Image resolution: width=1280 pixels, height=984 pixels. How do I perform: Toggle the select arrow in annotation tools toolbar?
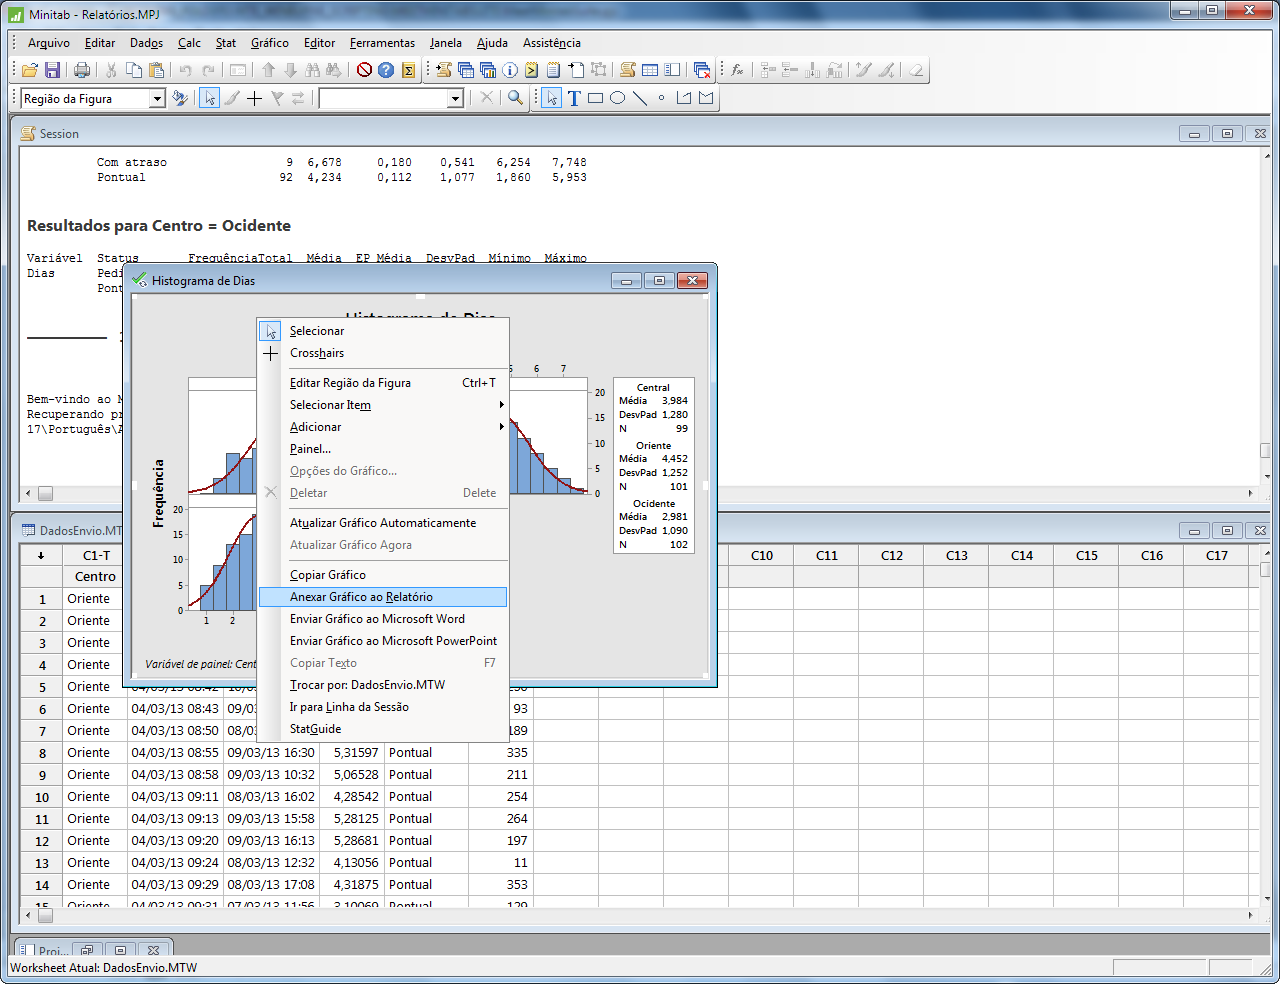click(x=552, y=98)
